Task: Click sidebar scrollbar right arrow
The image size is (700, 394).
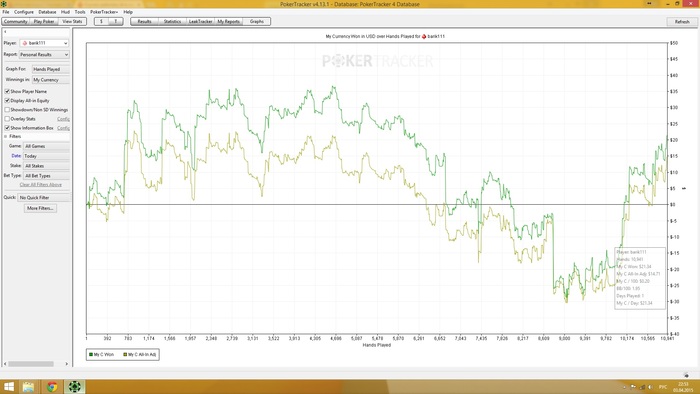Action: (67, 364)
